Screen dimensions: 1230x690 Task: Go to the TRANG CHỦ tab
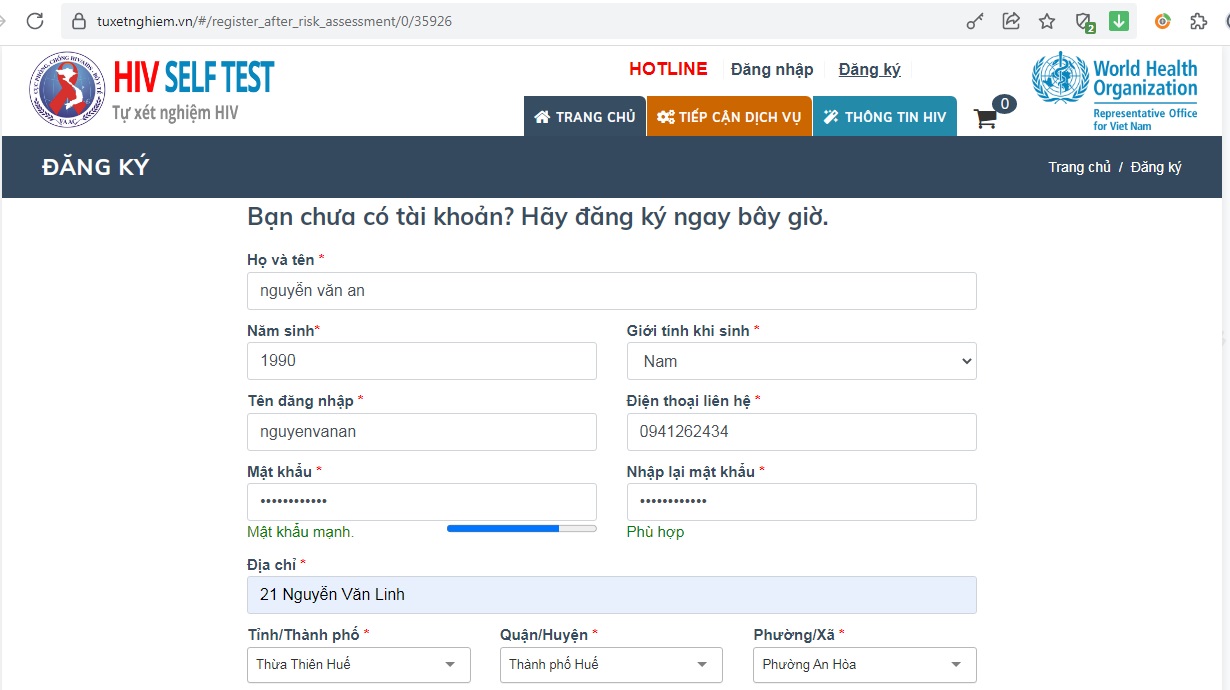(585, 117)
